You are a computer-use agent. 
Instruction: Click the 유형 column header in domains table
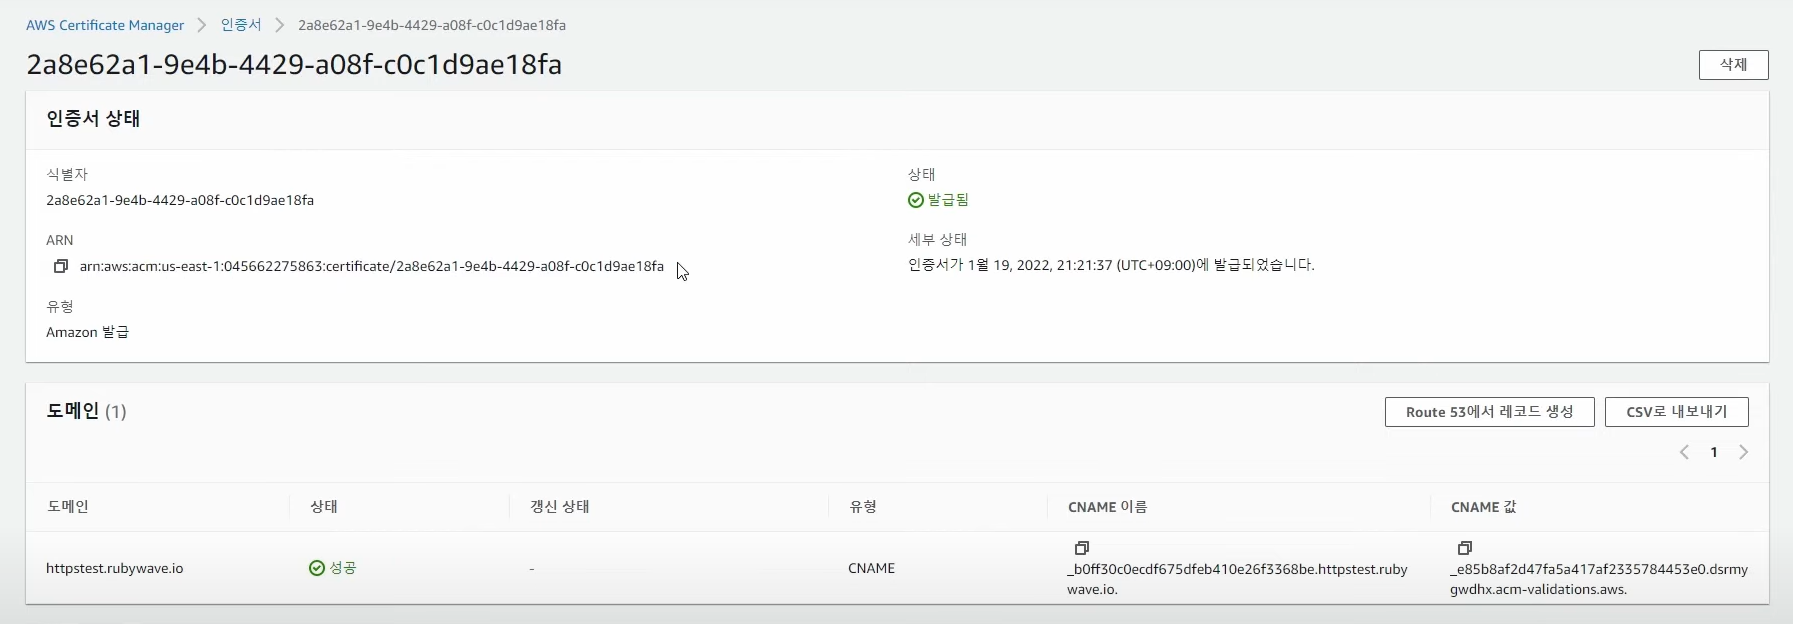(863, 507)
